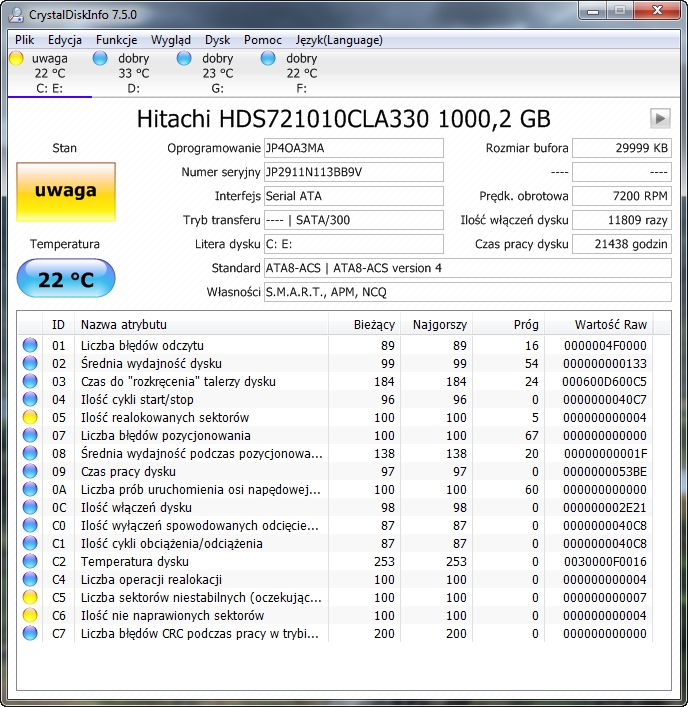Click the CrystalDiskInfo title bar app icon
Image resolution: width=688 pixels, height=707 pixels.
click(x=16, y=14)
